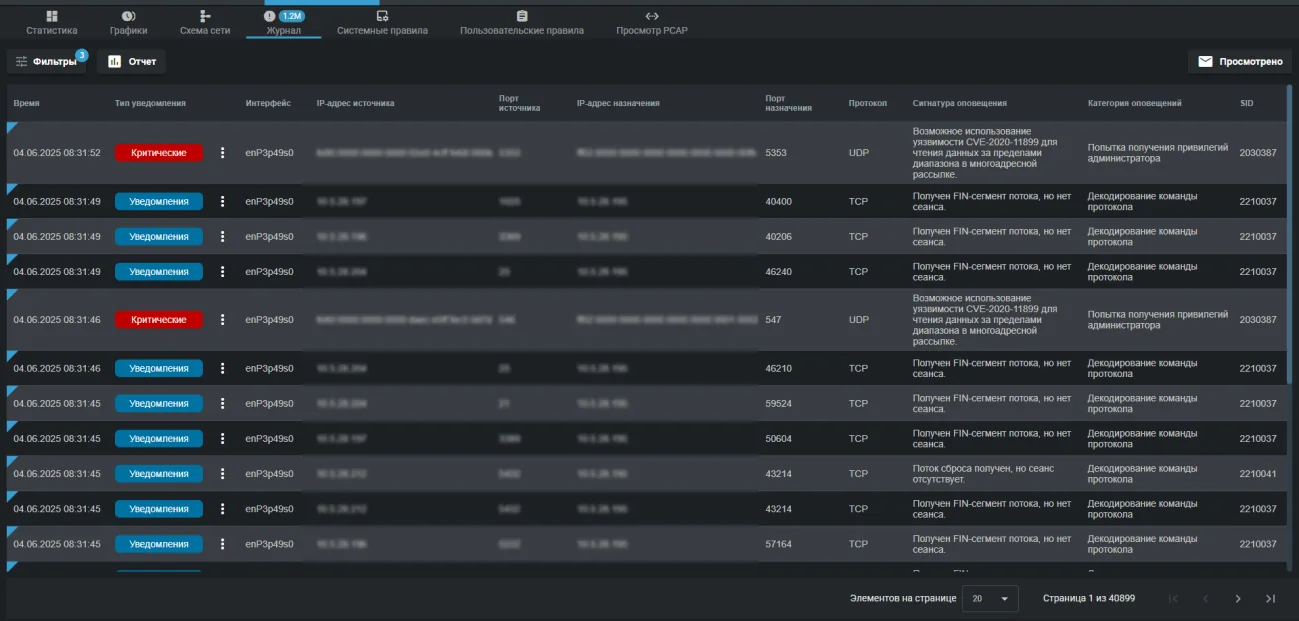Image resolution: width=1299 pixels, height=621 pixels.
Task: Expand the items per page dropdown
Action: click(990, 598)
